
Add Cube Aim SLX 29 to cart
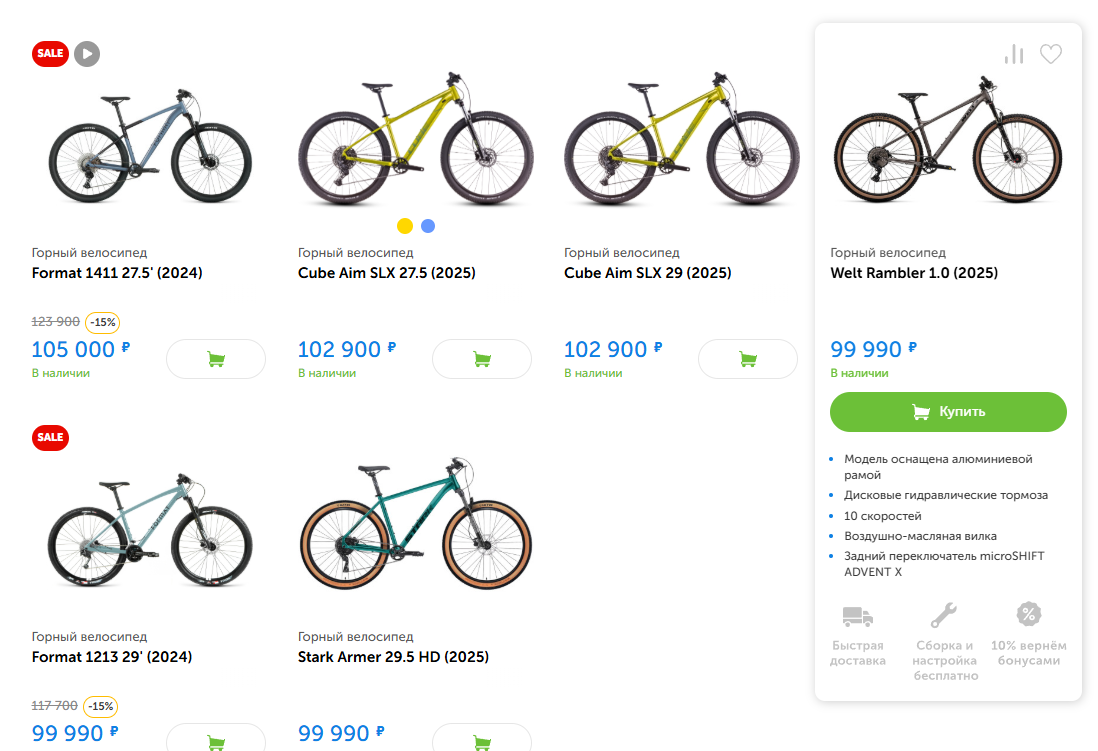coord(748,359)
